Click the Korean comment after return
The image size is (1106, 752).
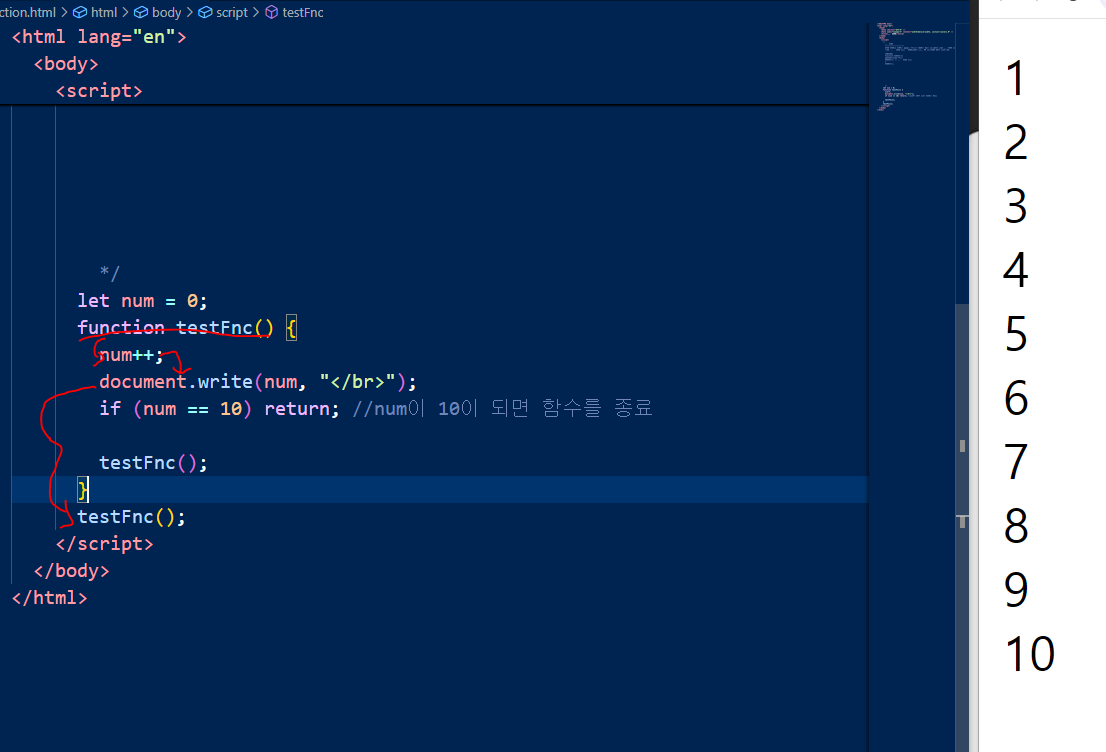[x=502, y=408]
